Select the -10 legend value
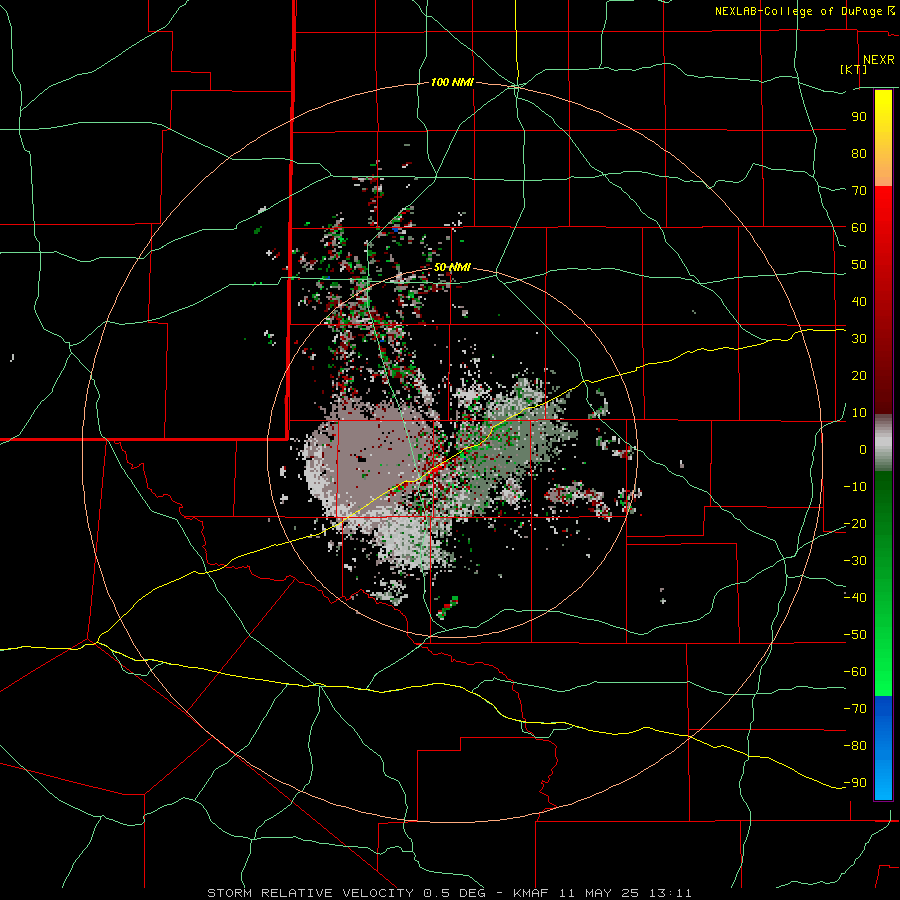Viewport: 900px width, 900px height. (855, 487)
